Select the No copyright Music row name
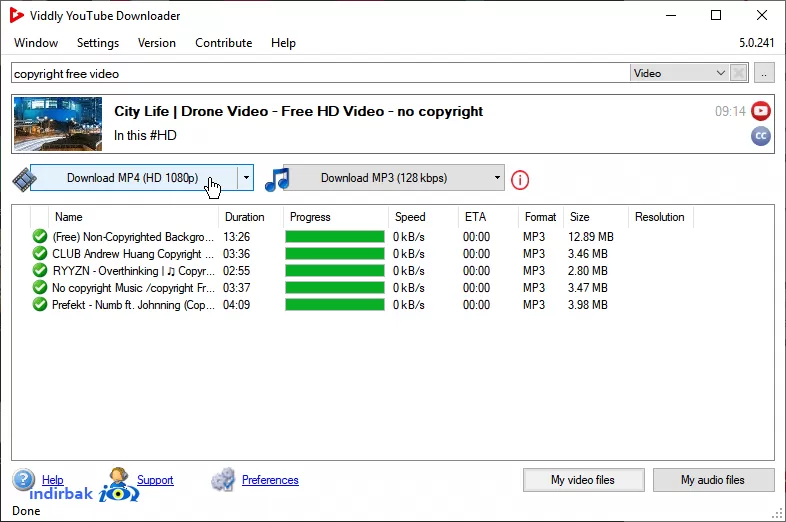This screenshot has height=522, width=786. [133, 288]
